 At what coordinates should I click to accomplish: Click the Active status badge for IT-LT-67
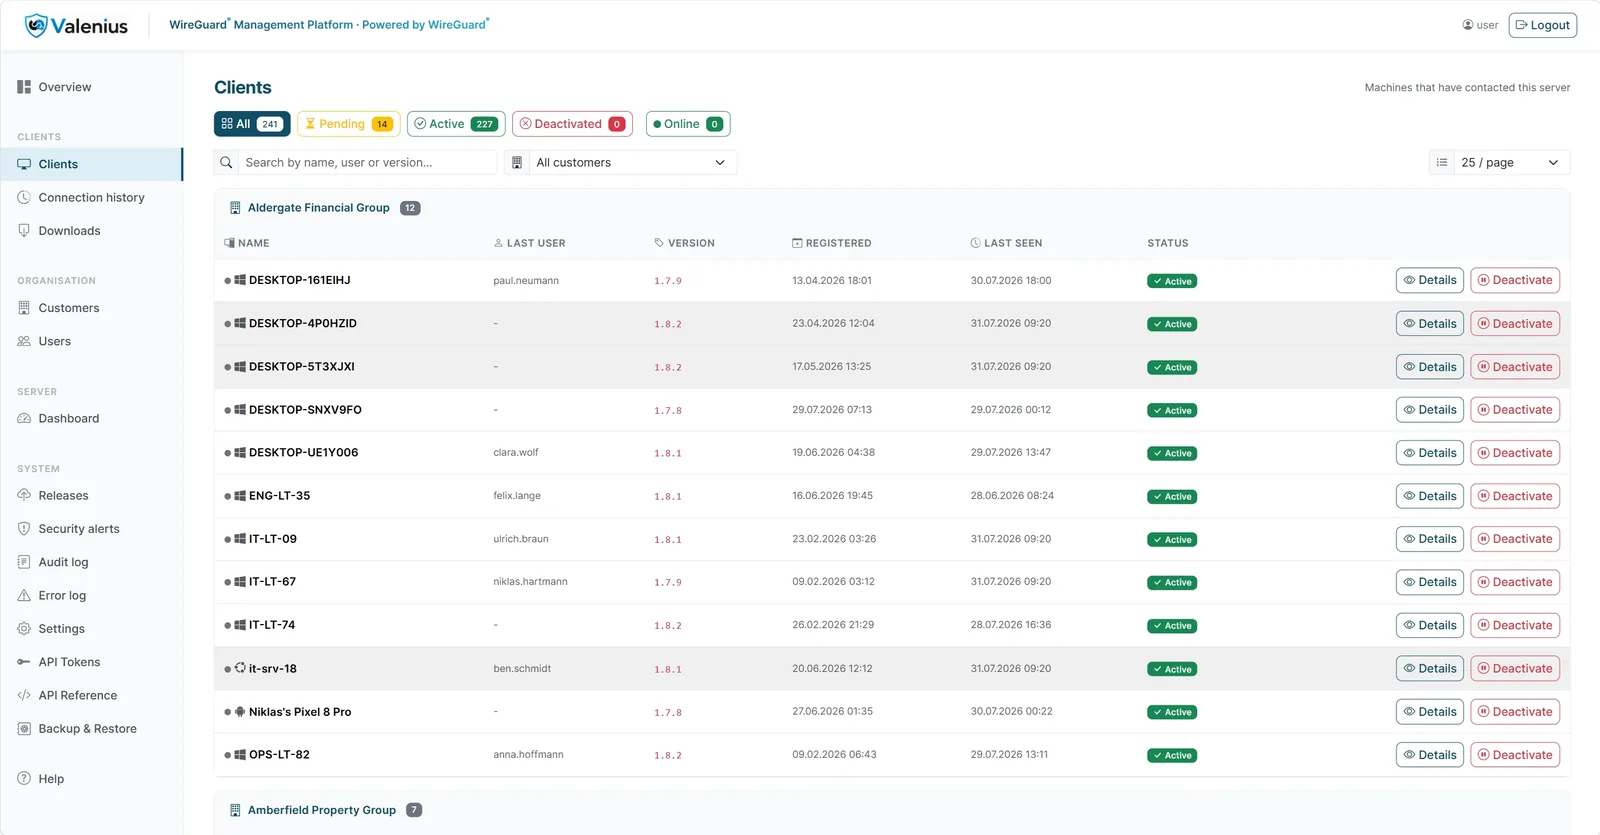point(1172,583)
